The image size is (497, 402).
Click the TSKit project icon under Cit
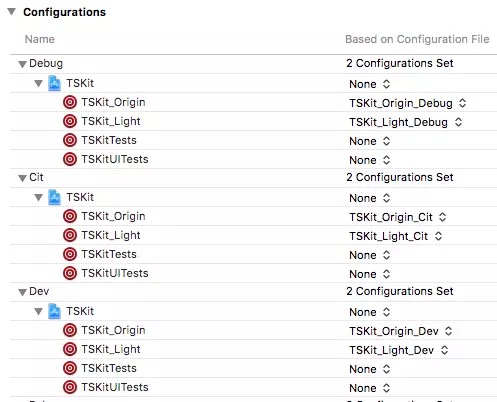[54, 197]
